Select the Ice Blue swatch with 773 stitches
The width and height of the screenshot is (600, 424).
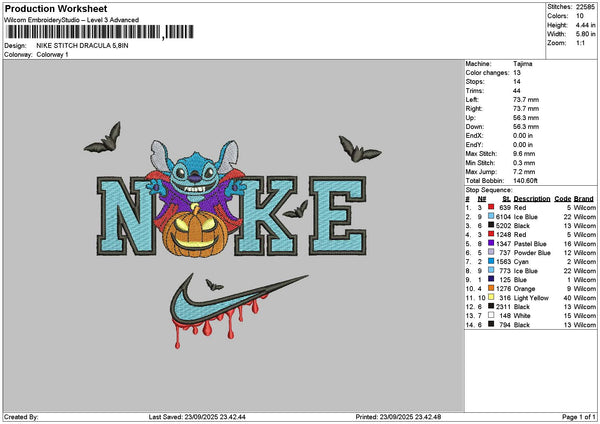click(x=491, y=271)
